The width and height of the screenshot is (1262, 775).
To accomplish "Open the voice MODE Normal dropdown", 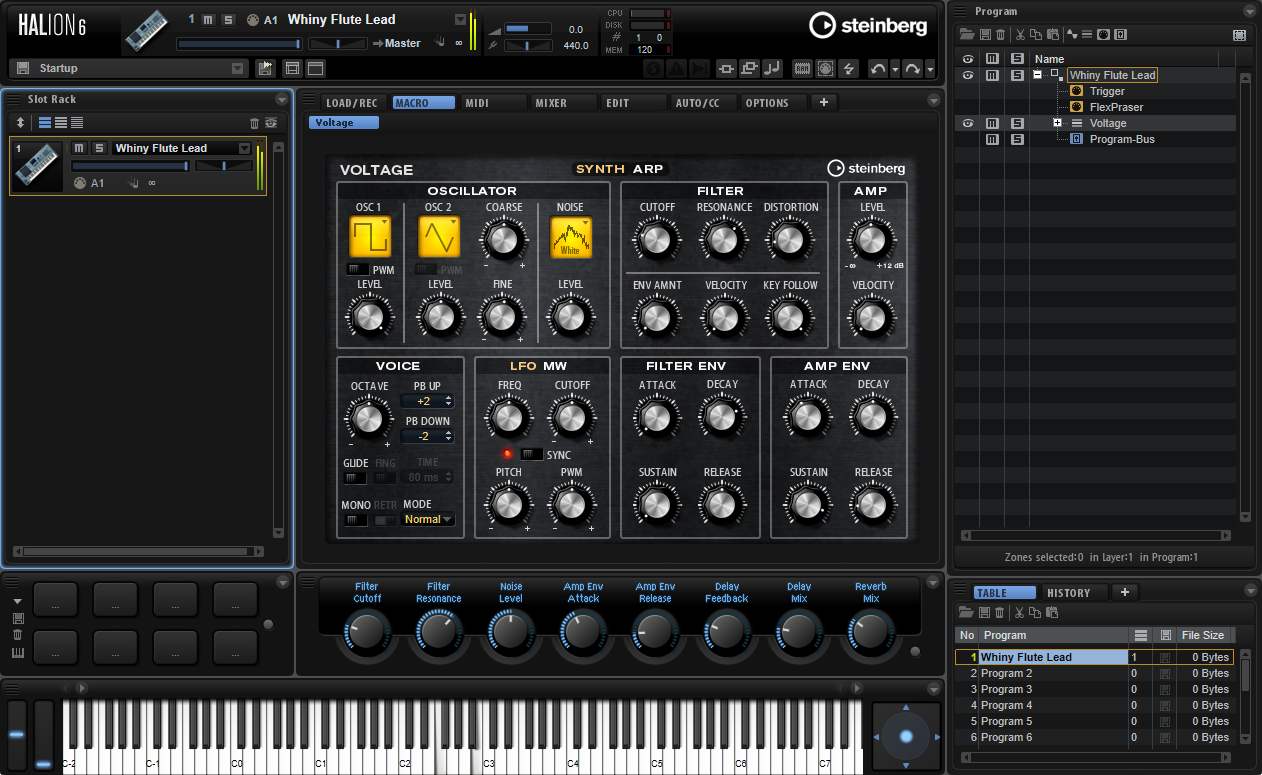I will click(x=428, y=519).
